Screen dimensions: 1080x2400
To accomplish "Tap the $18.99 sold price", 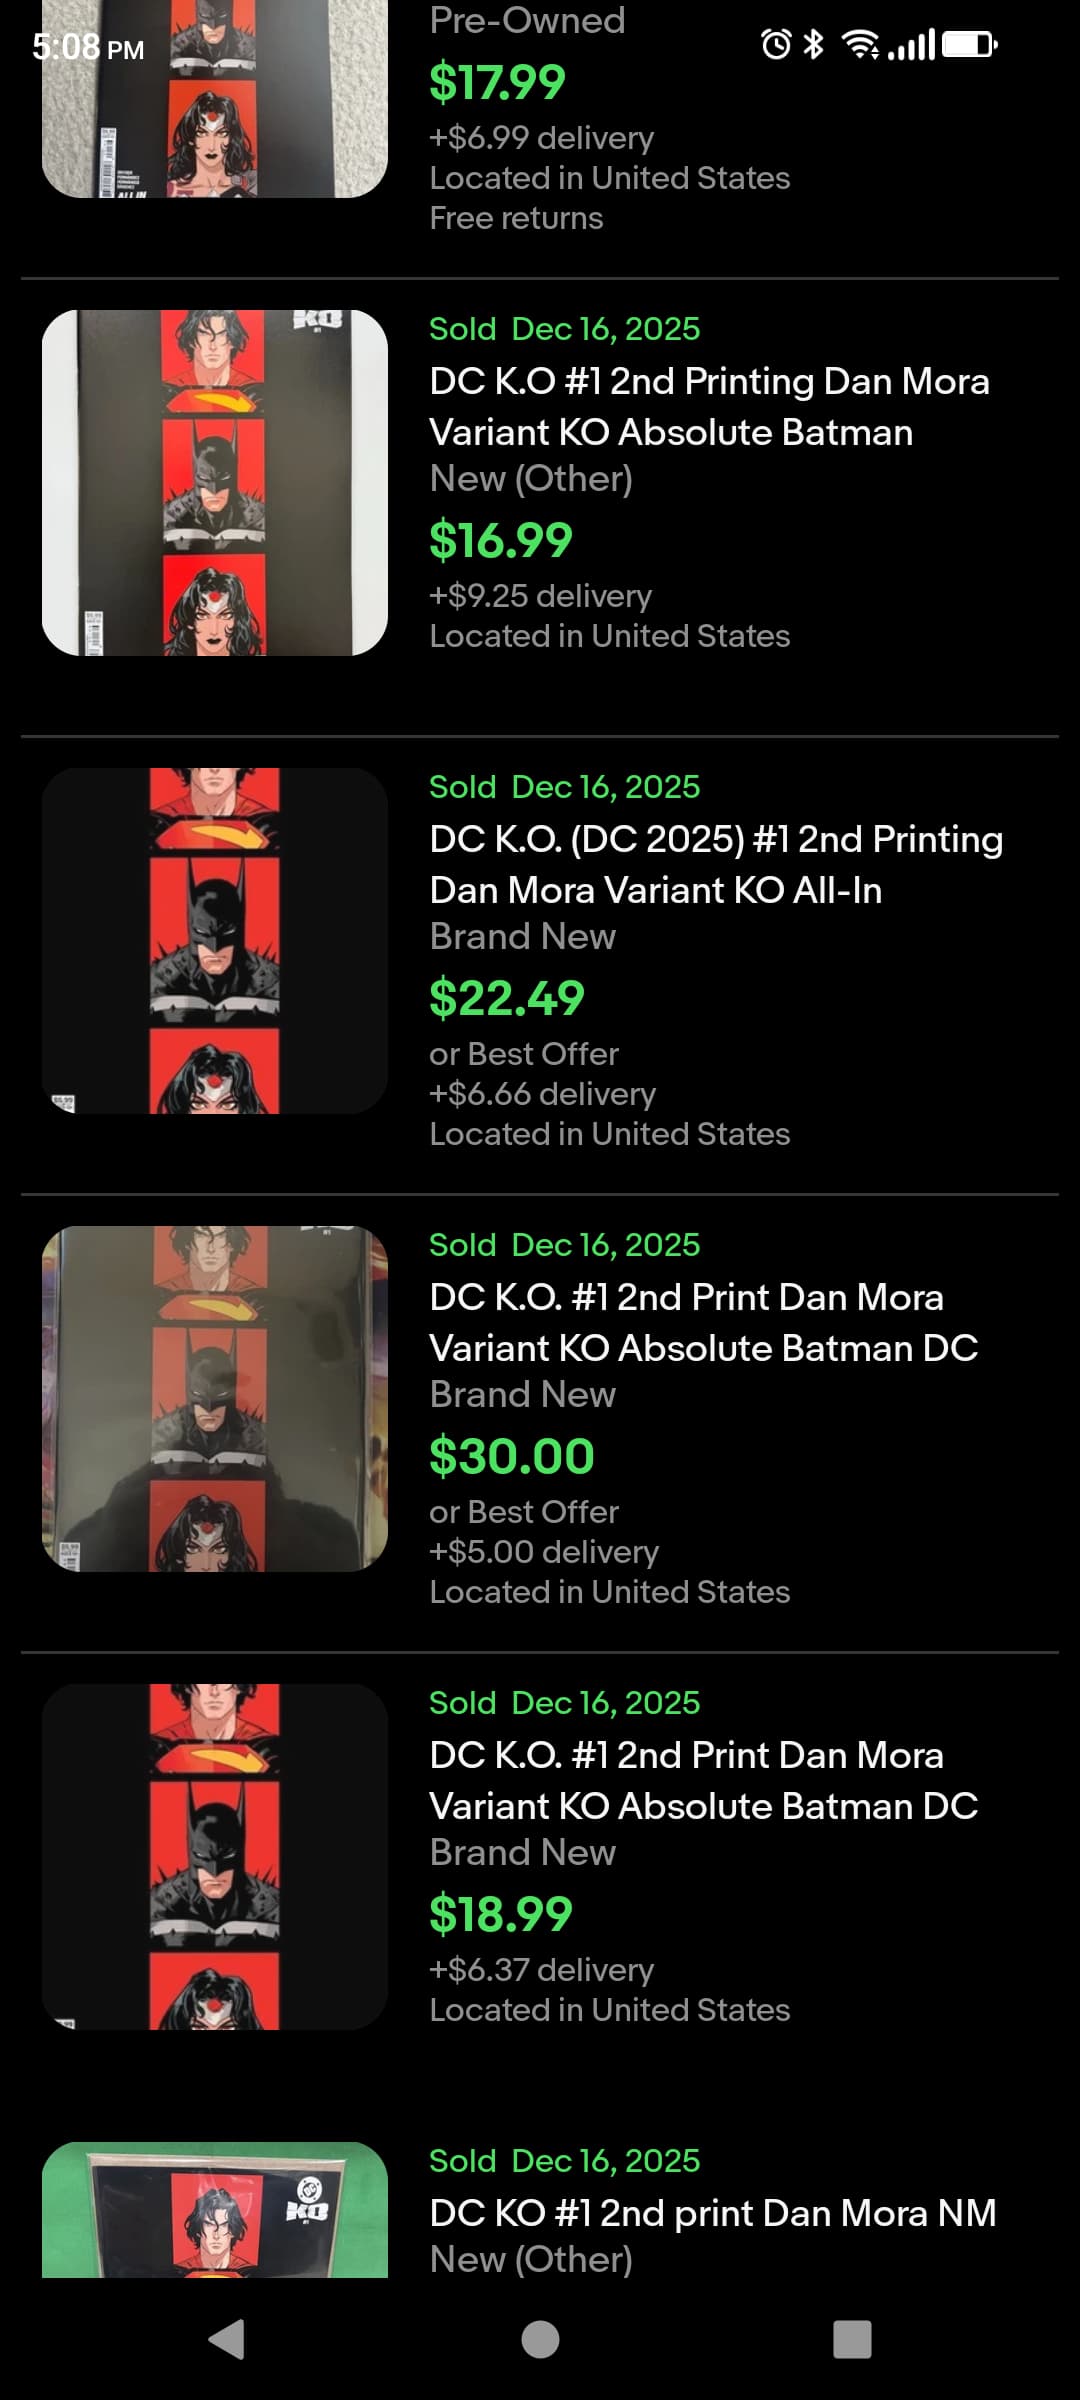I will [500, 1914].
